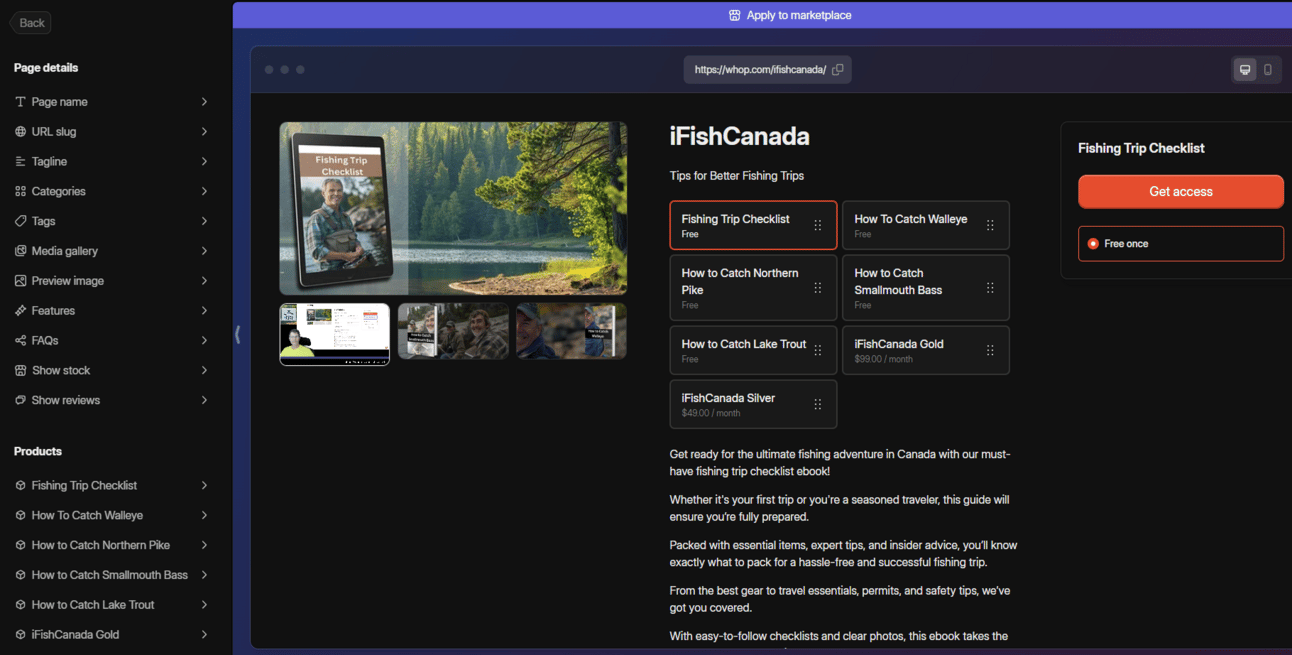
Task: Click the cube icon beside the iFishCanada Gold product
Action: [x=20, y=635]
